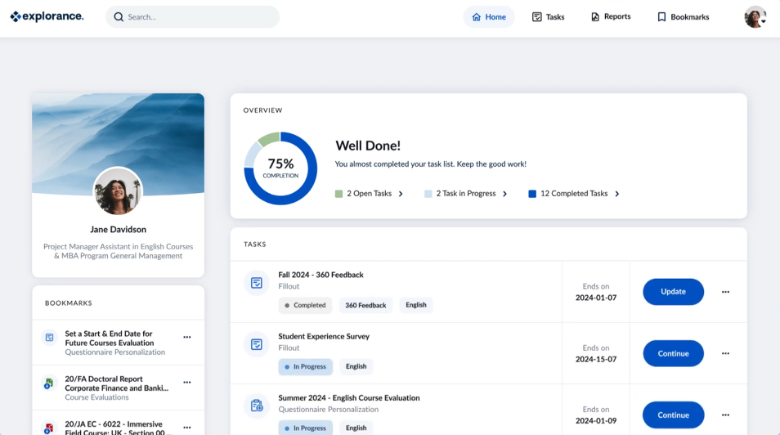
Task: Expand the 12 Completed Tasks chevron
Action: click(617, 194)
